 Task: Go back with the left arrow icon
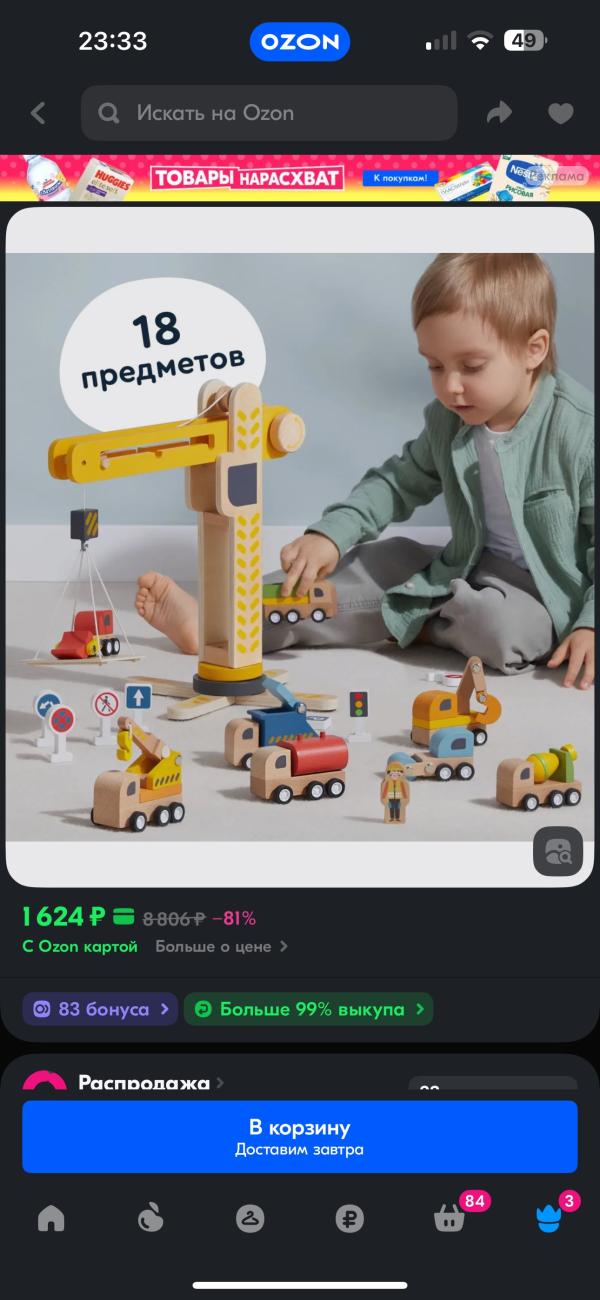tap(38, 113)
